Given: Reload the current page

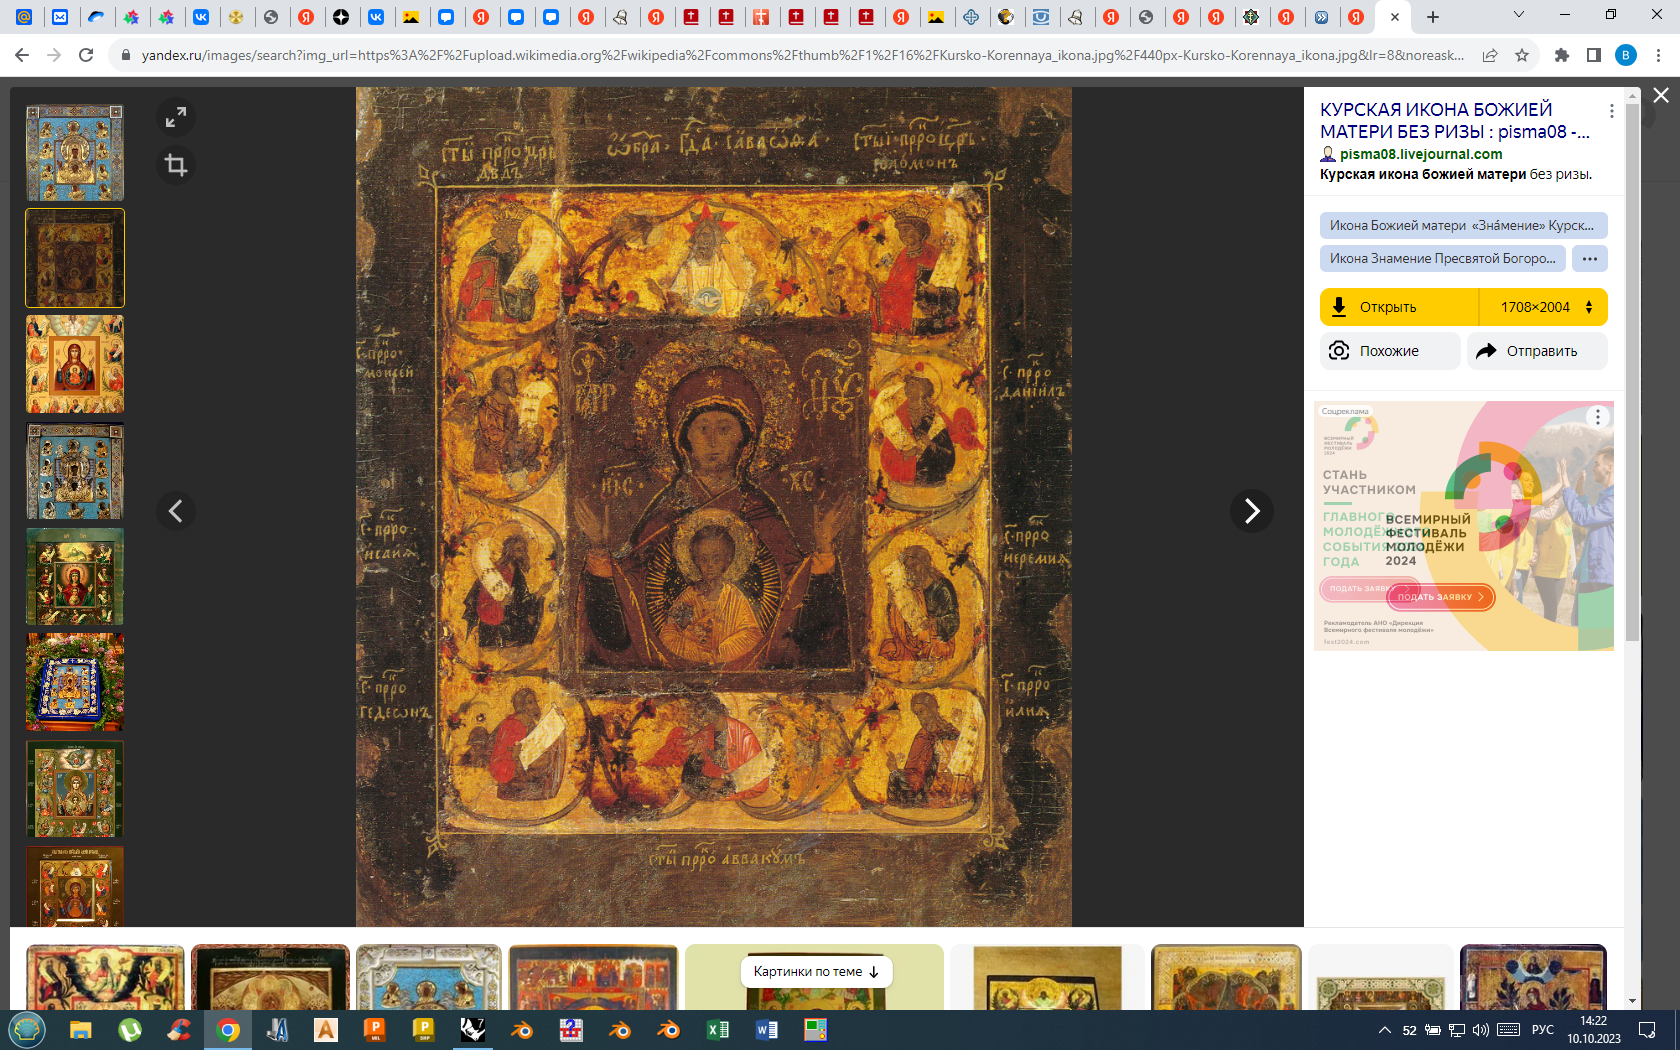Looking at the screenshot, I should click(x=86, y=55).
